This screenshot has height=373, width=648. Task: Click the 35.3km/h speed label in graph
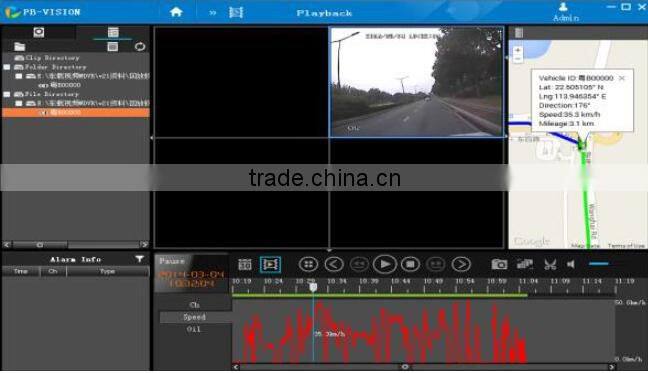click(x=330, y=334)
